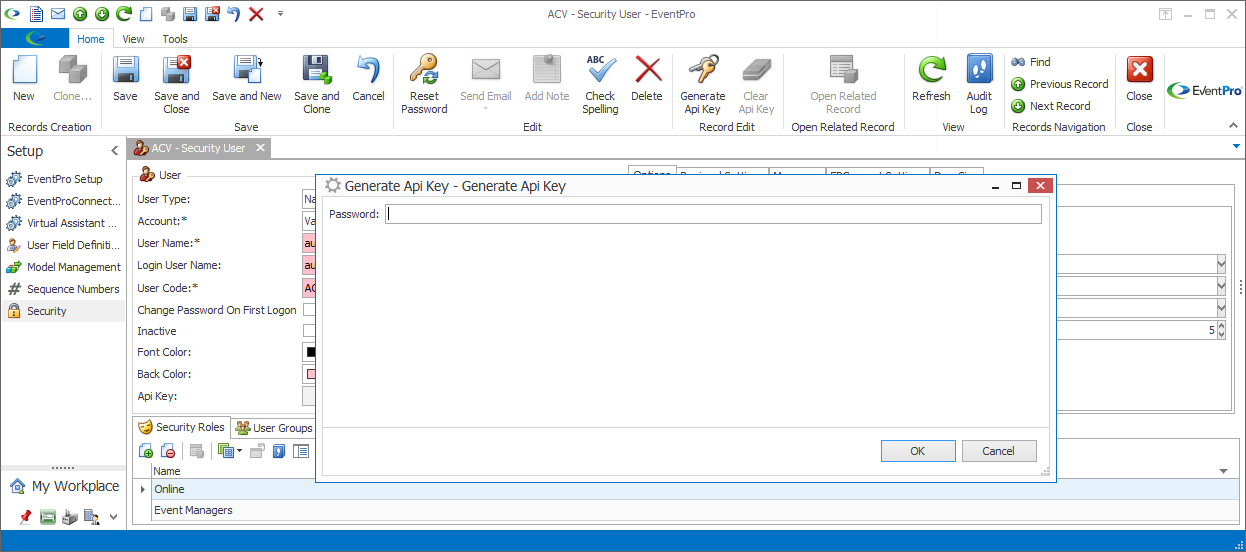
Task: Switch to the Security Roles tab
Action: [181, 427]
